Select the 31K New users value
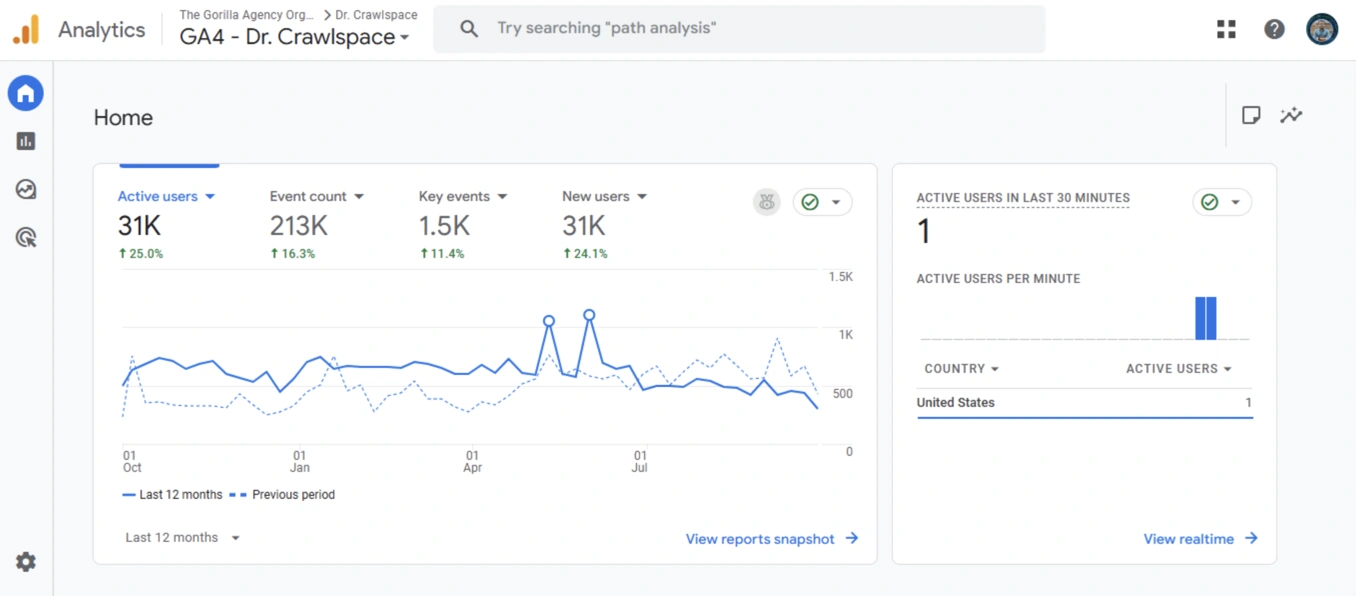 (x=584, y=226)
